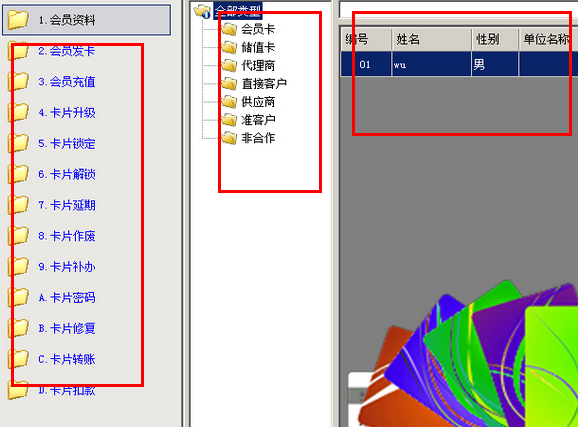Select 准客户 category in tree
The width and height of the screenshot is (578, 427).
[258, 120]
